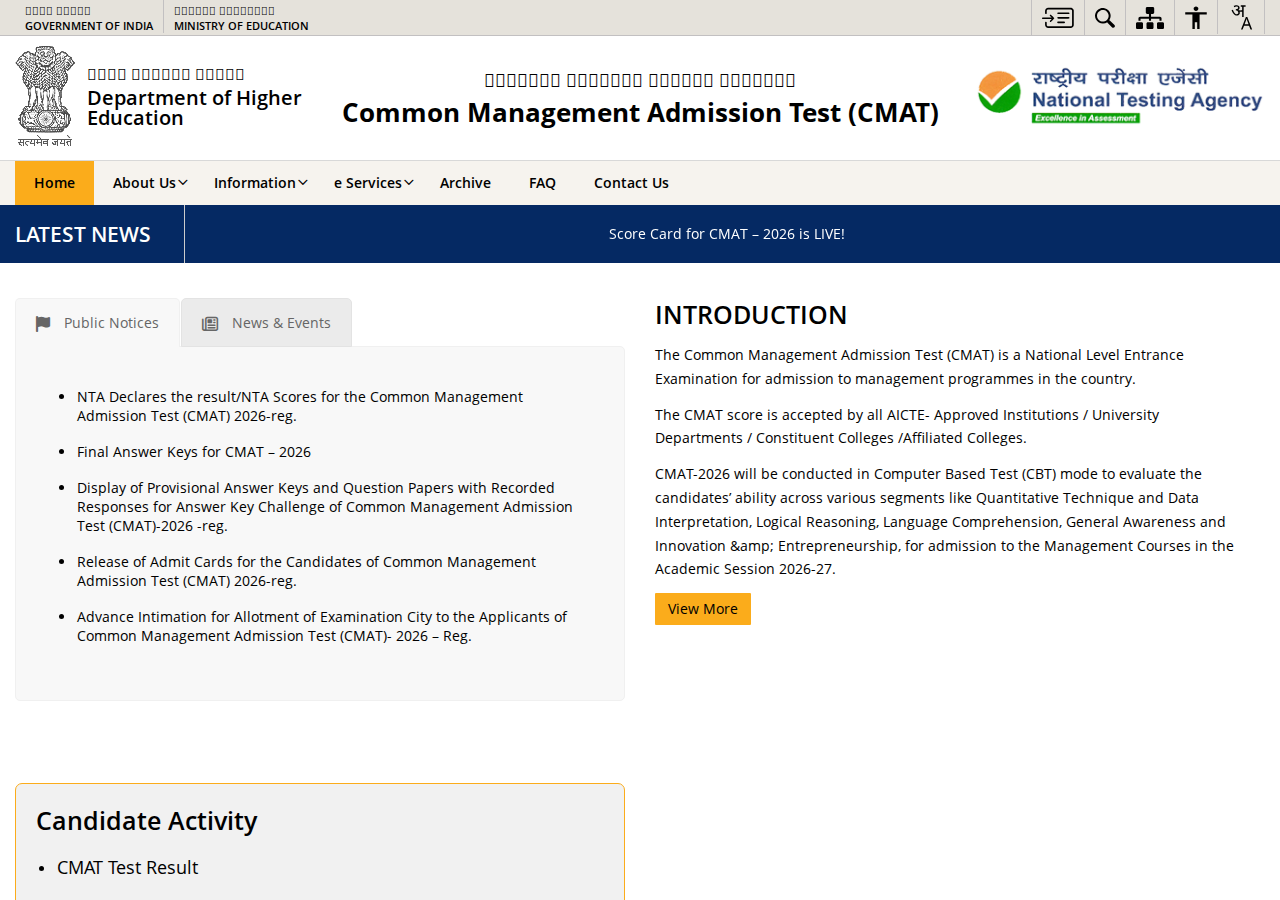
Task: Click the Common Management Admission Test (CMAT) title
Action: pos(640,113)
